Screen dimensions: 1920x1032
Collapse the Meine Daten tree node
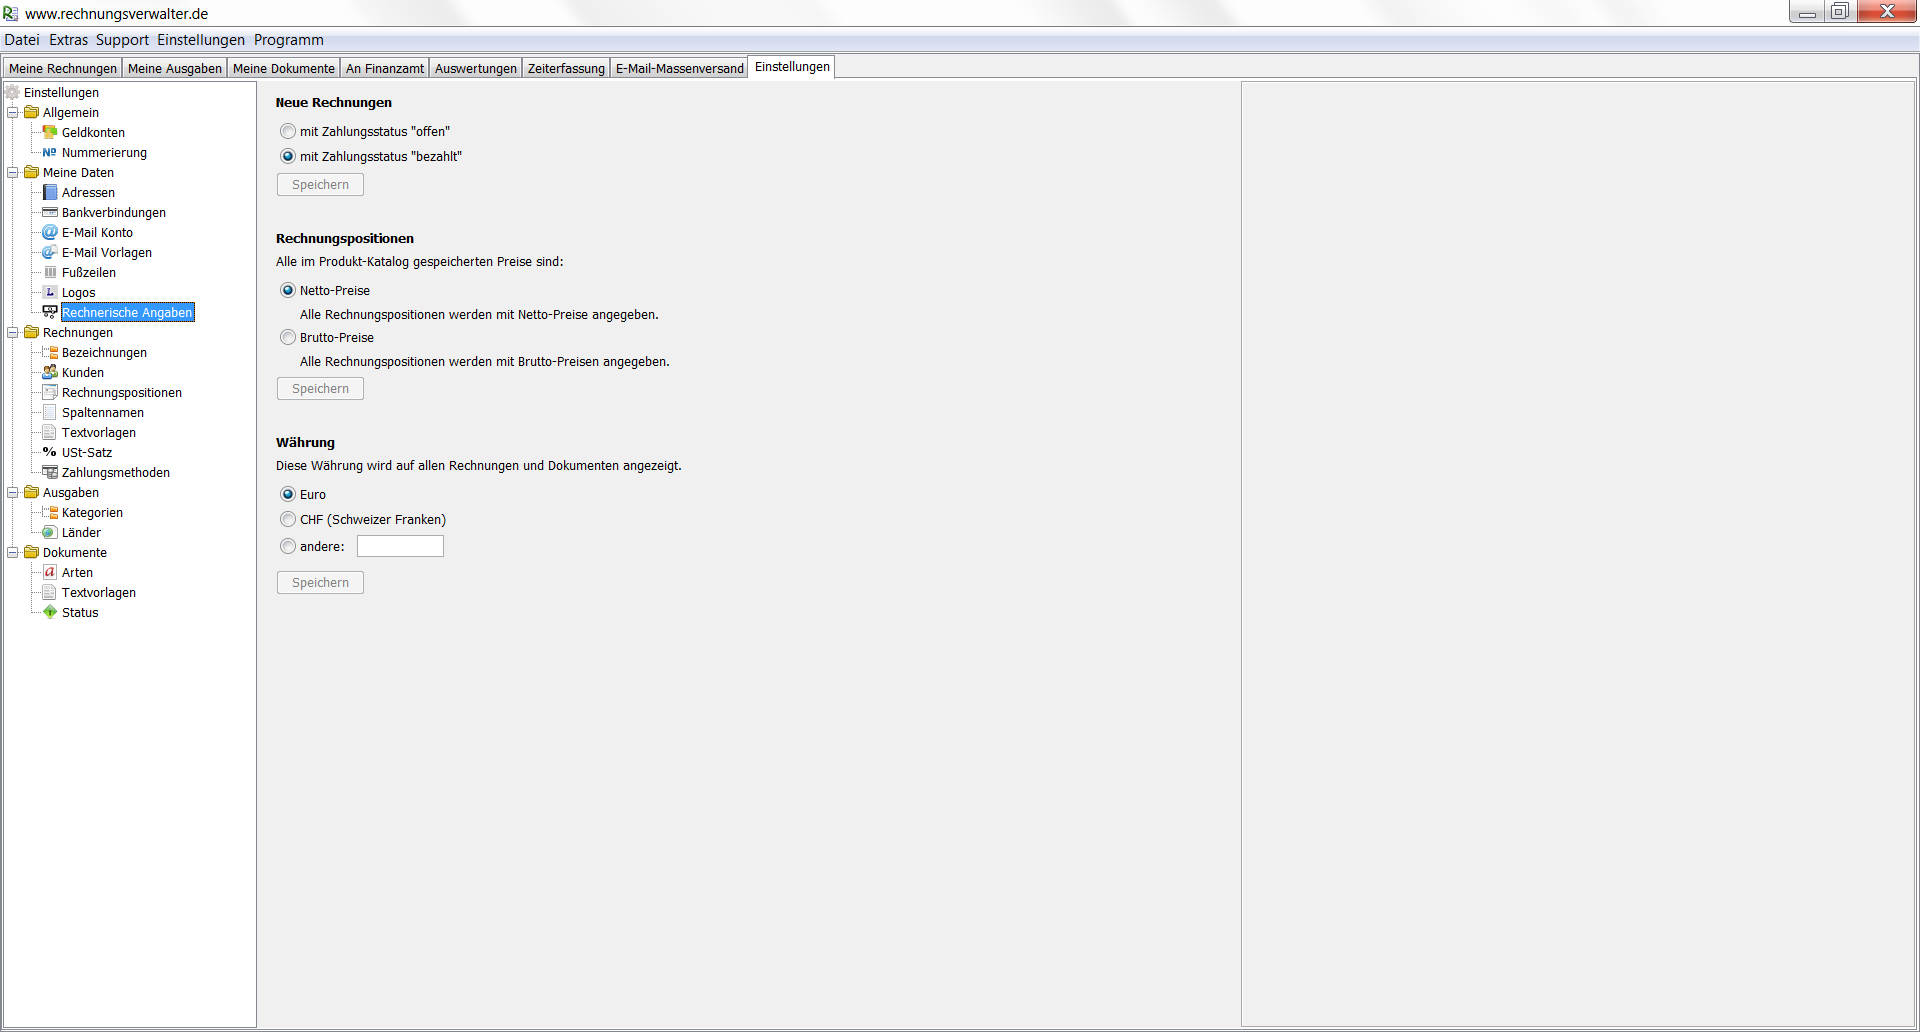pyautogui.click(x=13, y=172)
